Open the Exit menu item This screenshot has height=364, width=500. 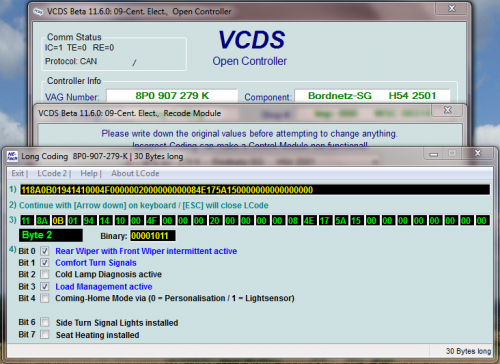click(18, 173)
